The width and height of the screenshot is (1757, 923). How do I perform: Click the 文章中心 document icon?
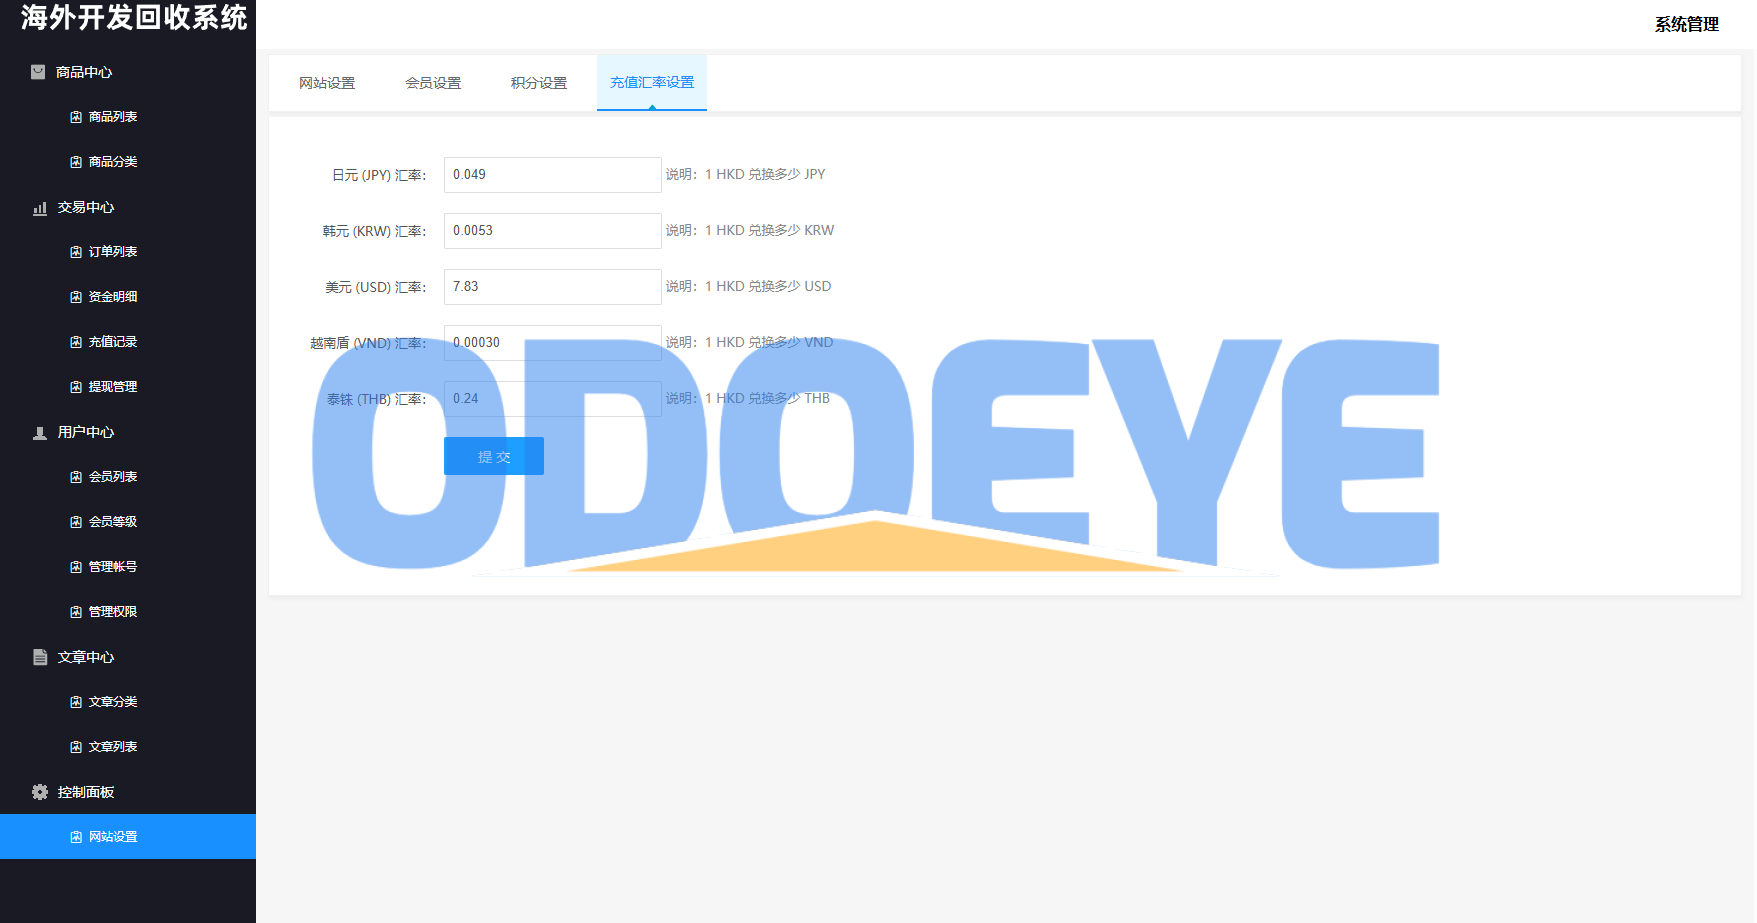[x=40, y=657]
